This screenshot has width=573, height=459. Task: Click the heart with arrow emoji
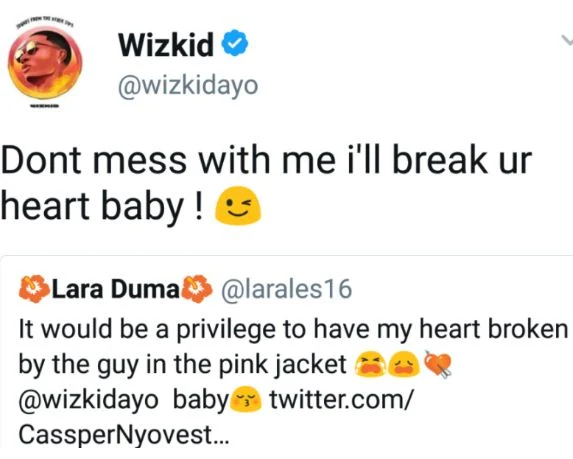(438, 364)
